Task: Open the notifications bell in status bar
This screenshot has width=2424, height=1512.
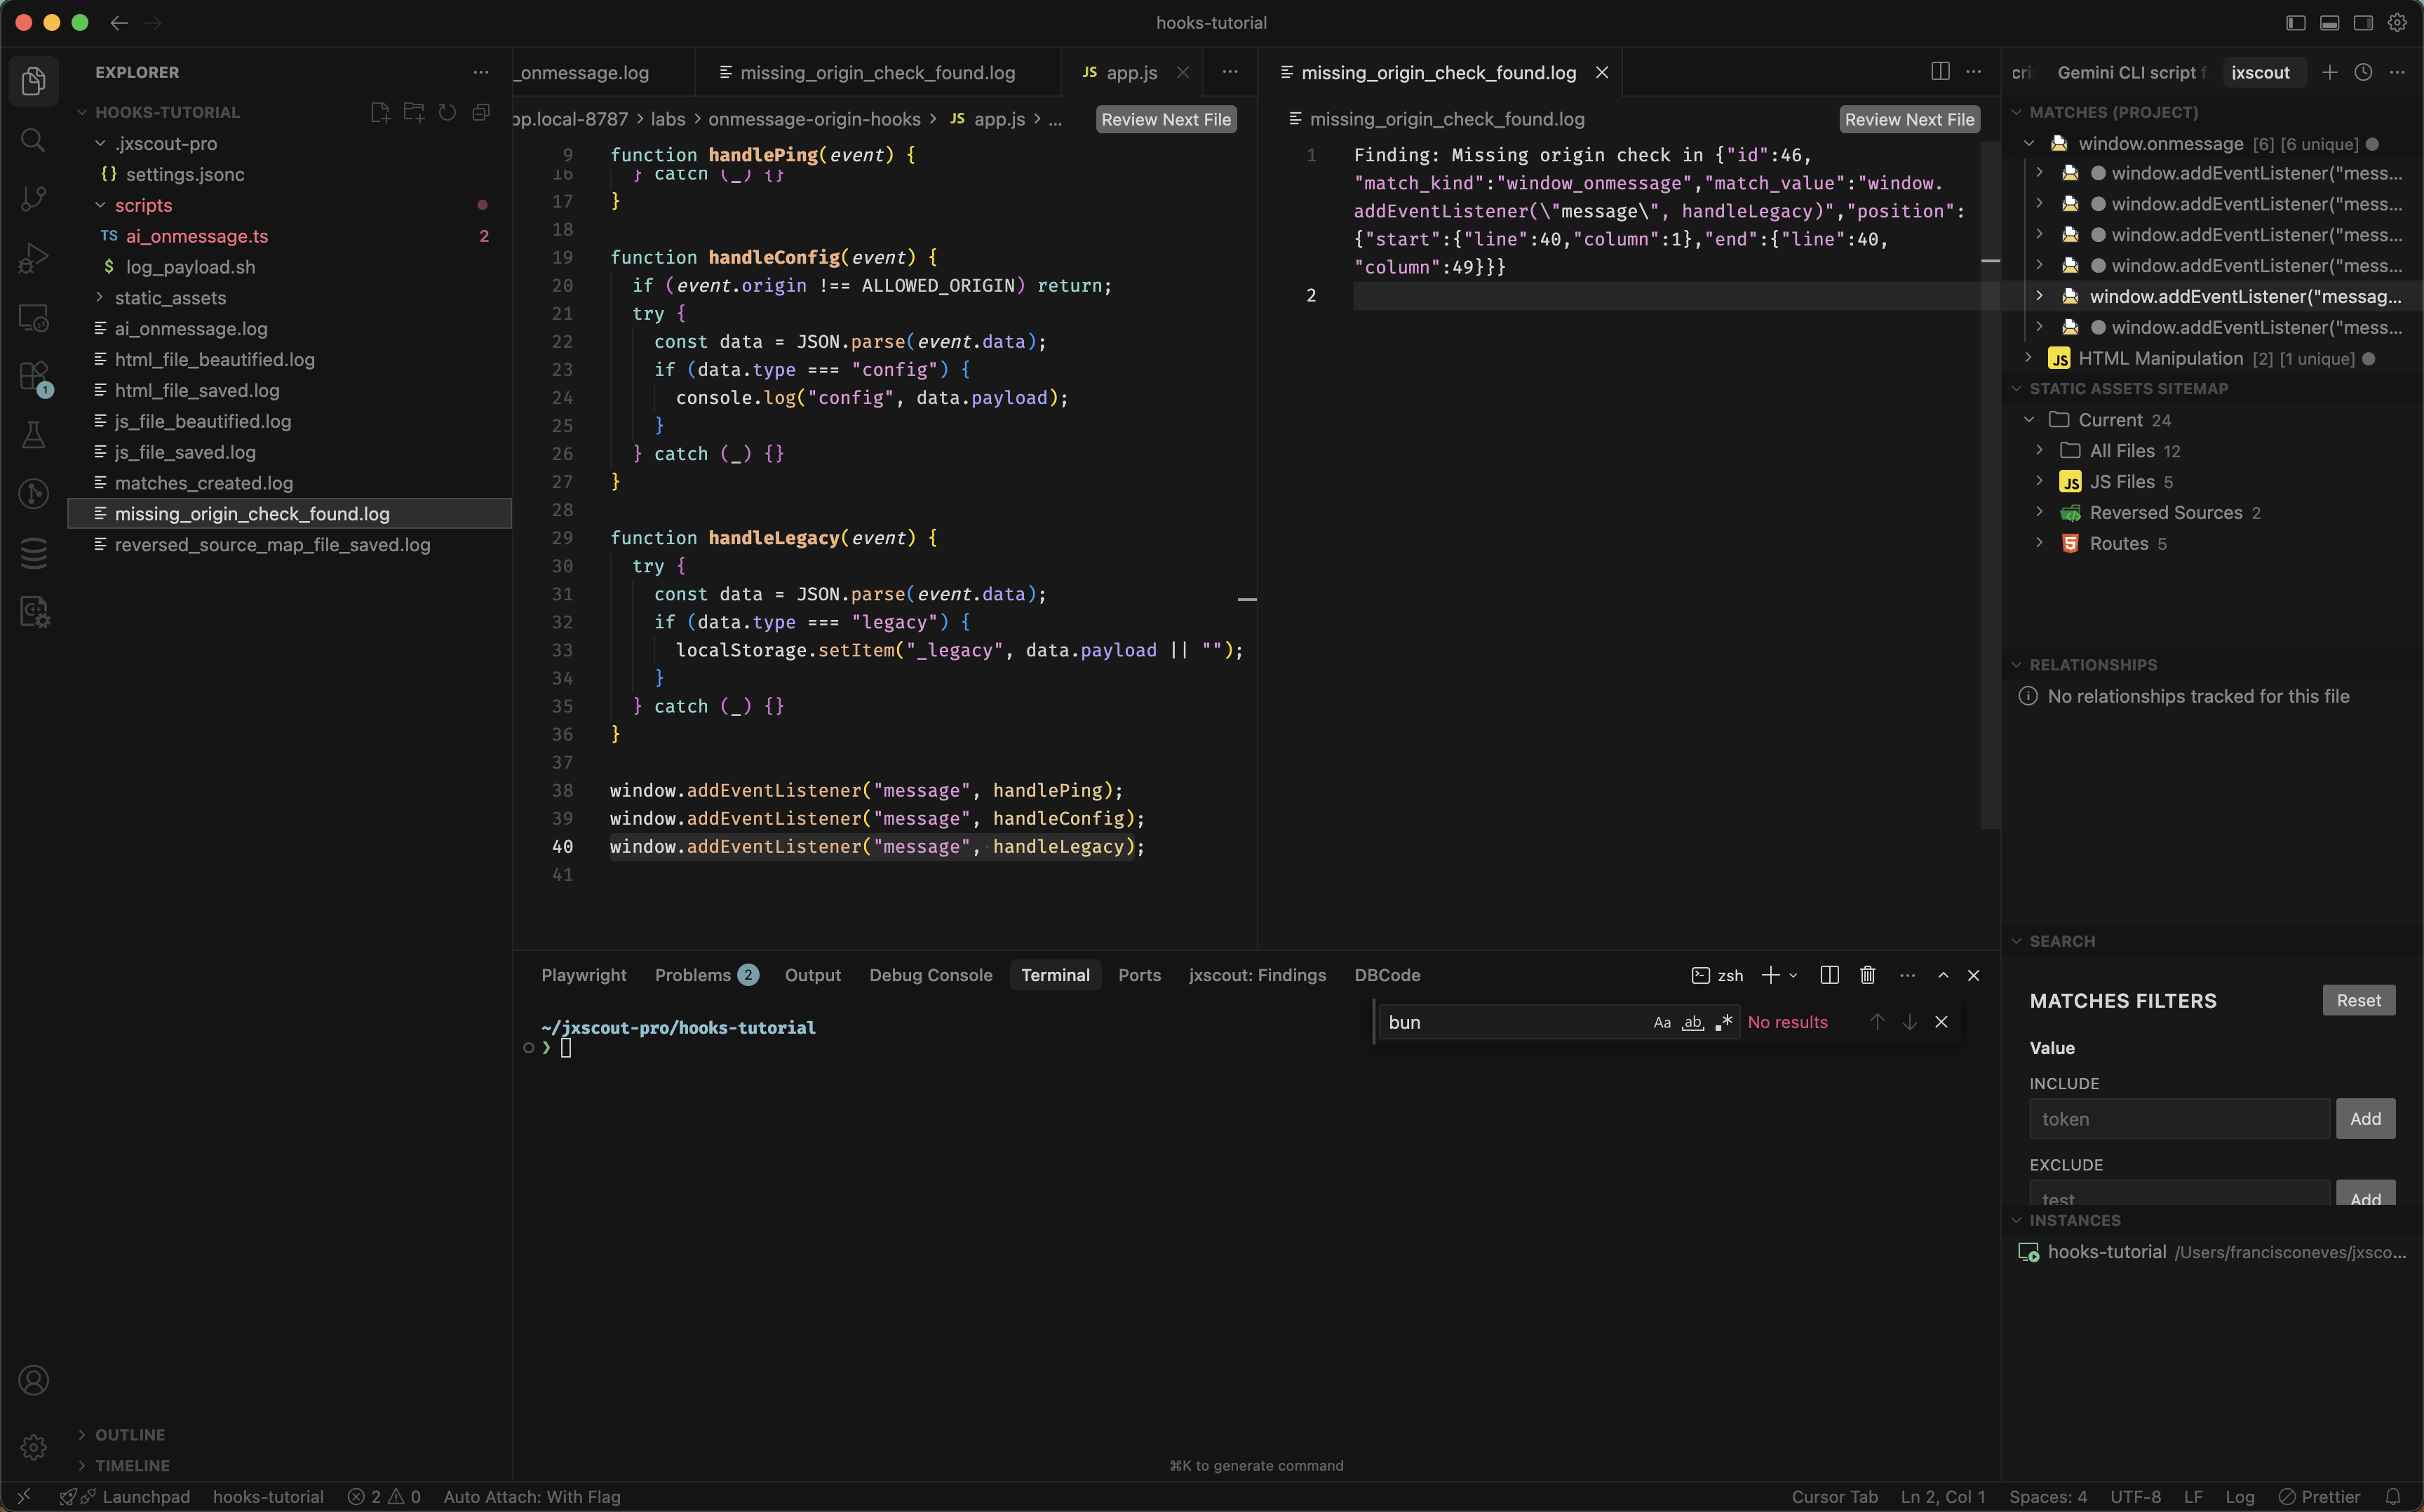Action: (2393, 1496)
